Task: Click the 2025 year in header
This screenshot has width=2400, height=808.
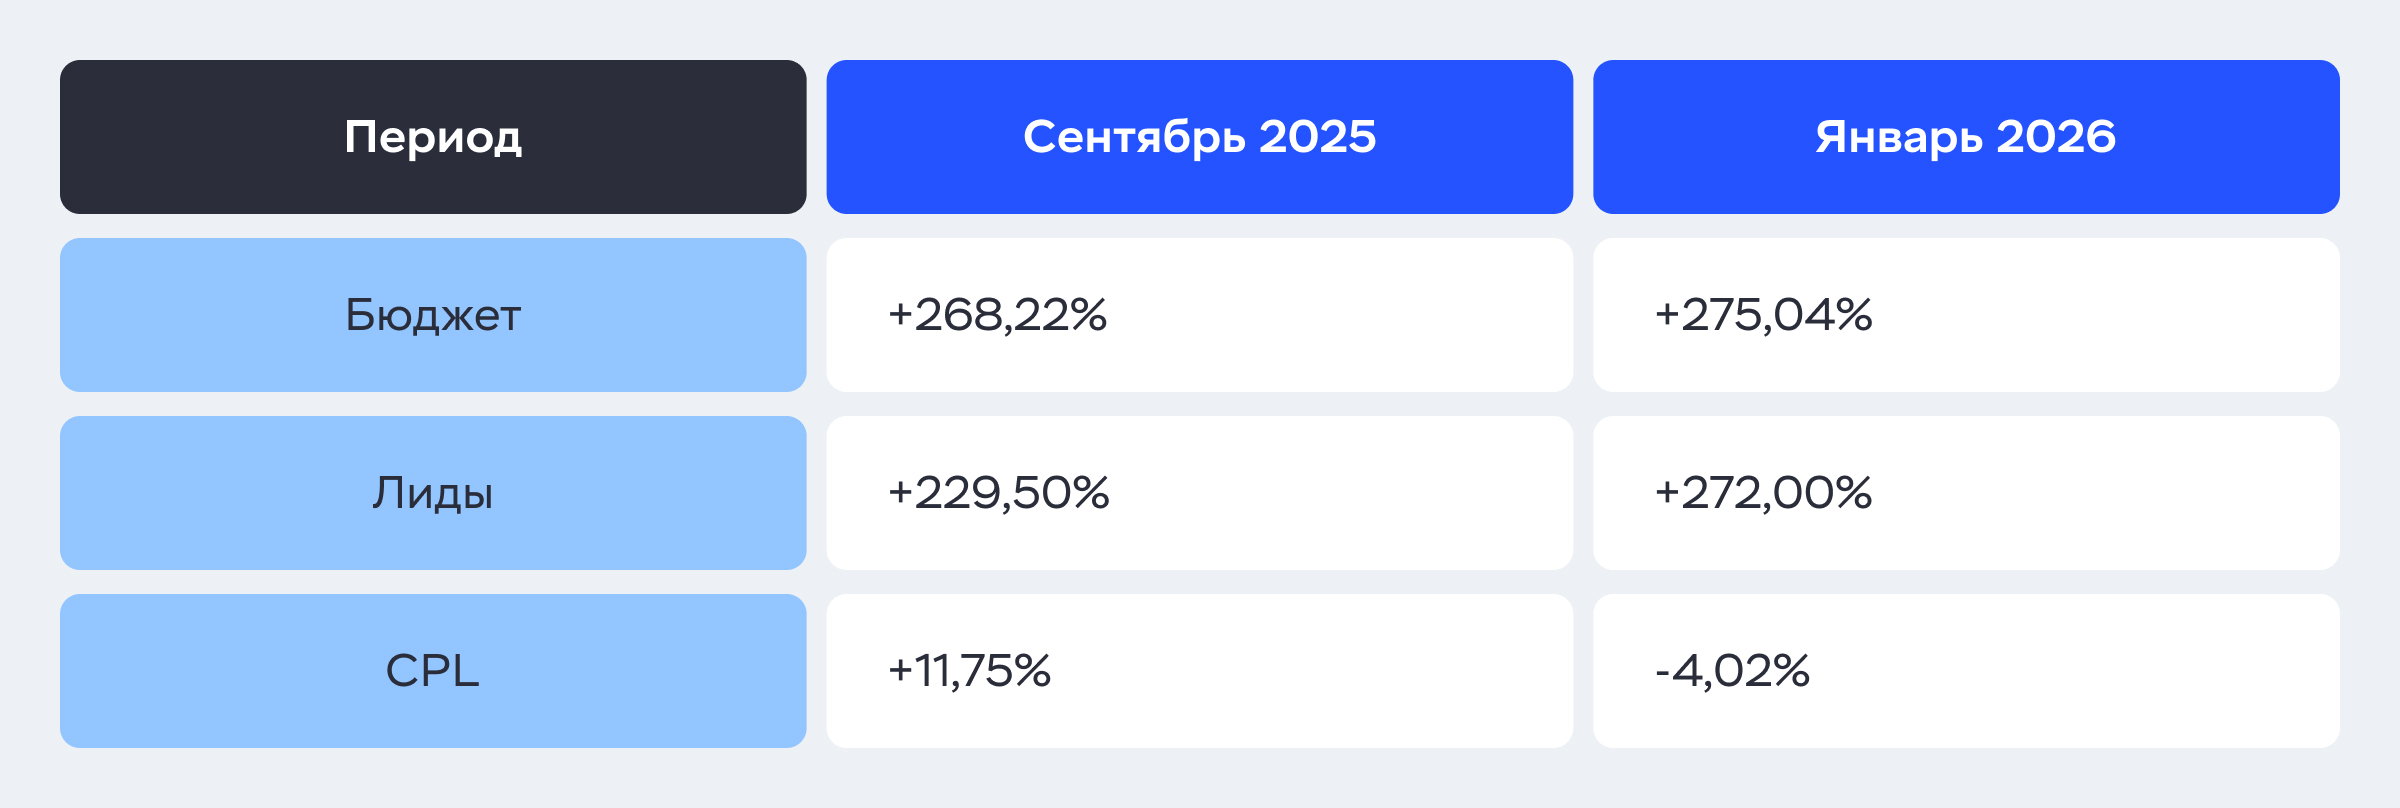Action: (x=1318, y=136)
